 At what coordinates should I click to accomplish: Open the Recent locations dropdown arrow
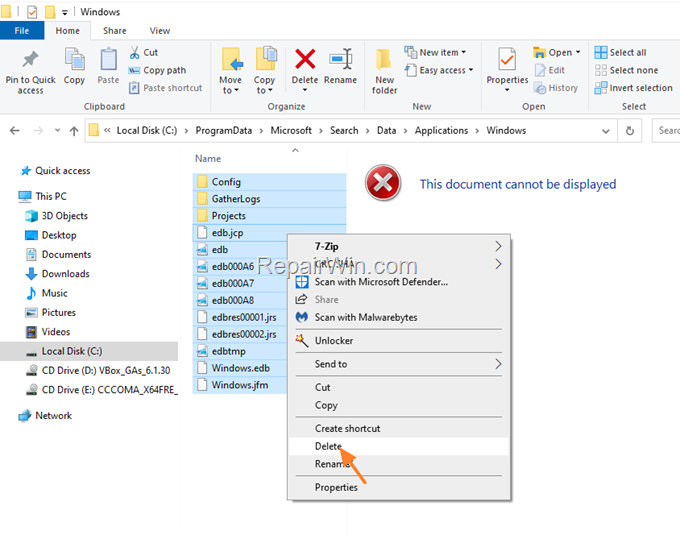click(x=57, y=130)
